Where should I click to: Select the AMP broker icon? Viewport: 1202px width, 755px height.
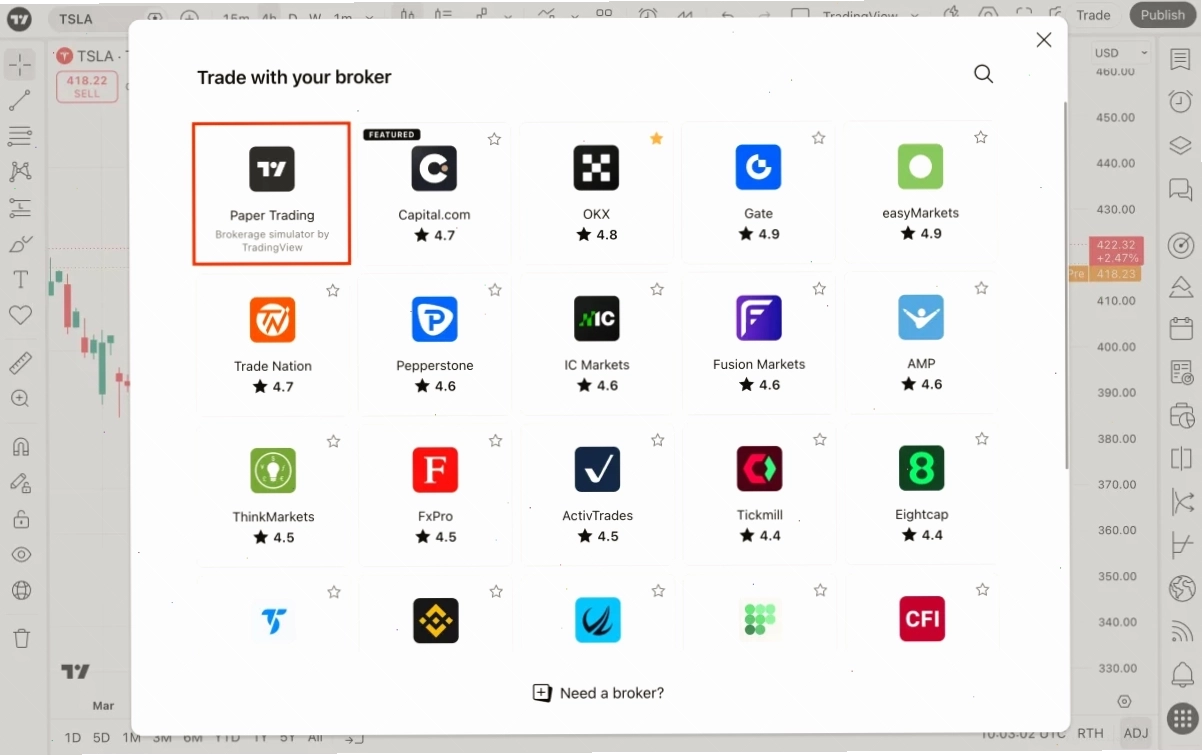pyautogui.click(x=921, y=318)
